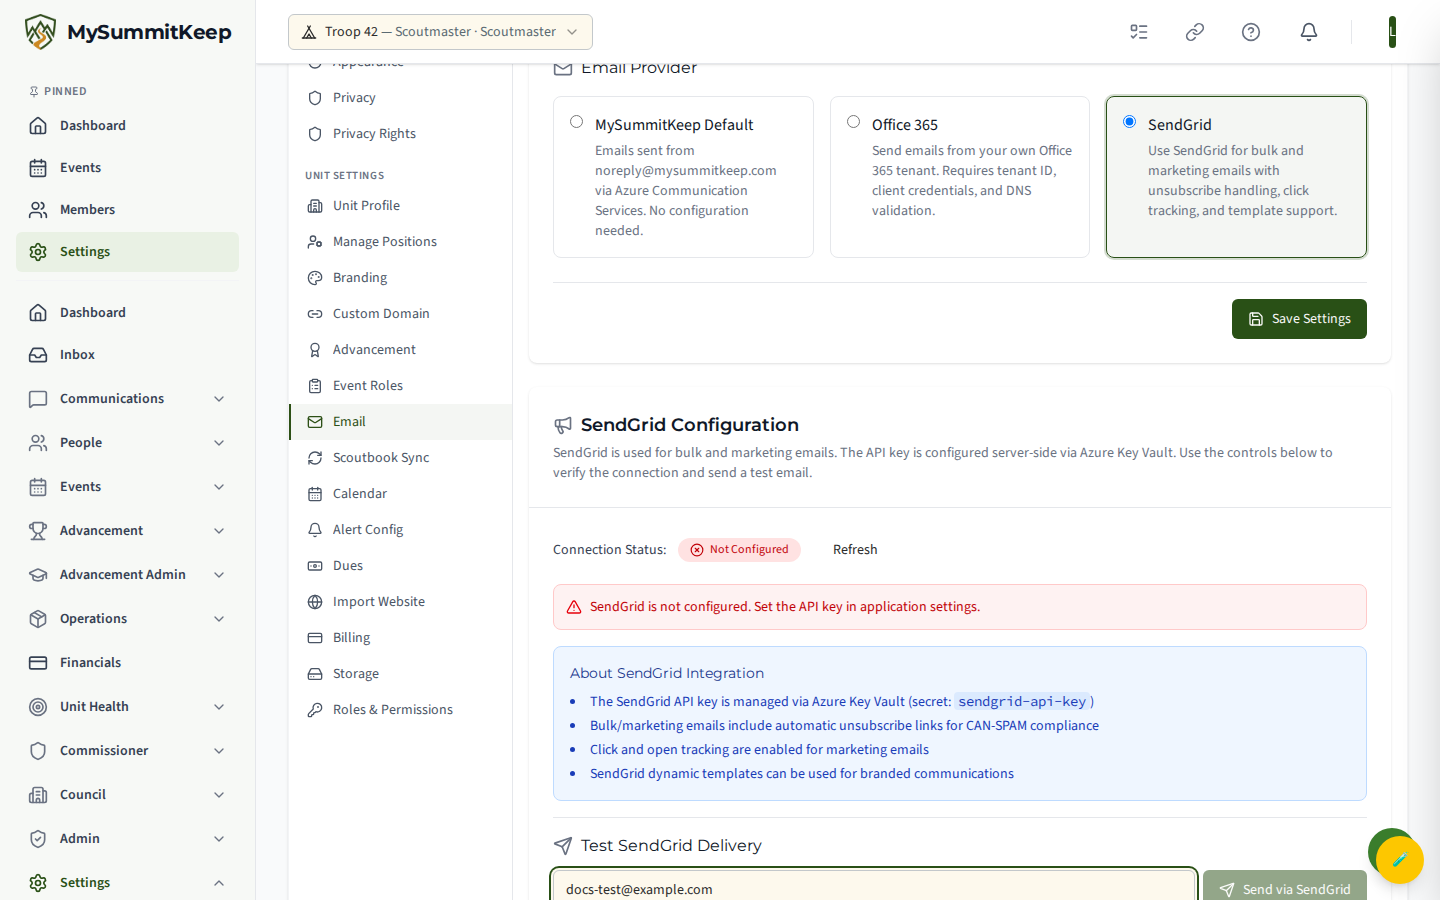Select MySummitKeep Default email provider radio
Screen dimensions: 1440x900
(x=576, y=122)
